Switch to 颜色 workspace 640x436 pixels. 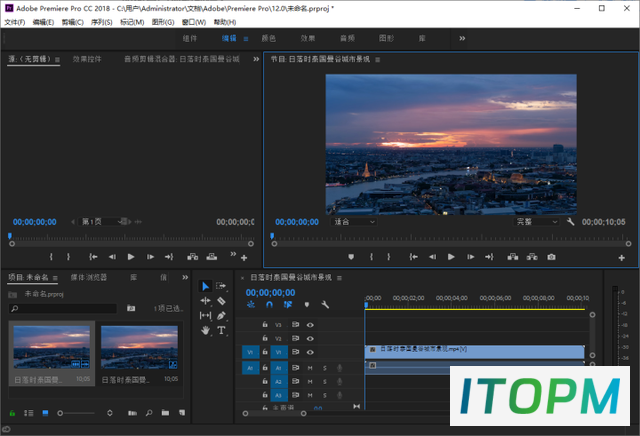[269, 38]
